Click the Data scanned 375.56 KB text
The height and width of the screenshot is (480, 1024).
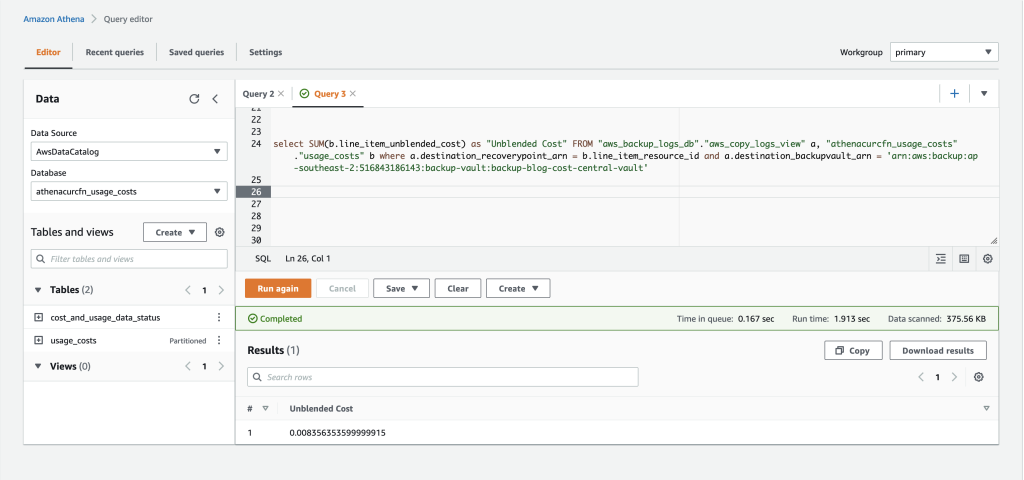(x=937, y=319)
